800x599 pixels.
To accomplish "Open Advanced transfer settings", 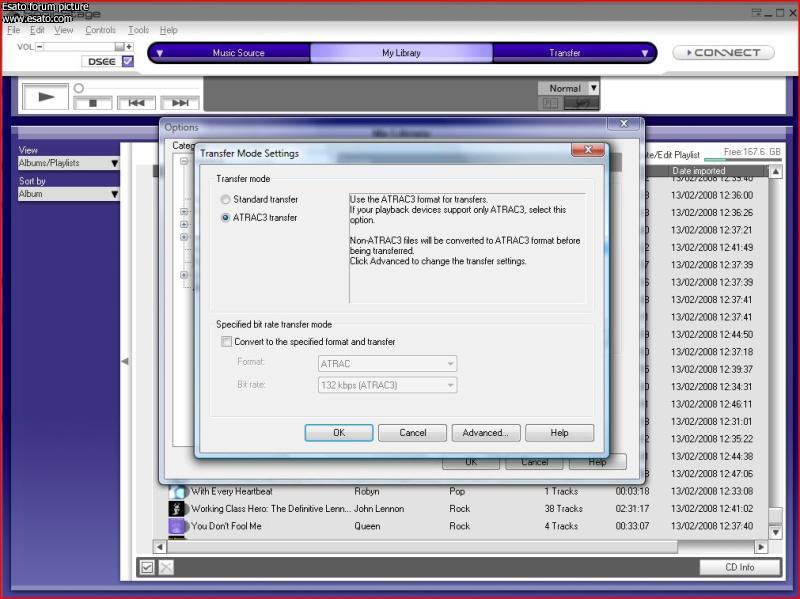I will pyautogui.click(x=486, y=433).
